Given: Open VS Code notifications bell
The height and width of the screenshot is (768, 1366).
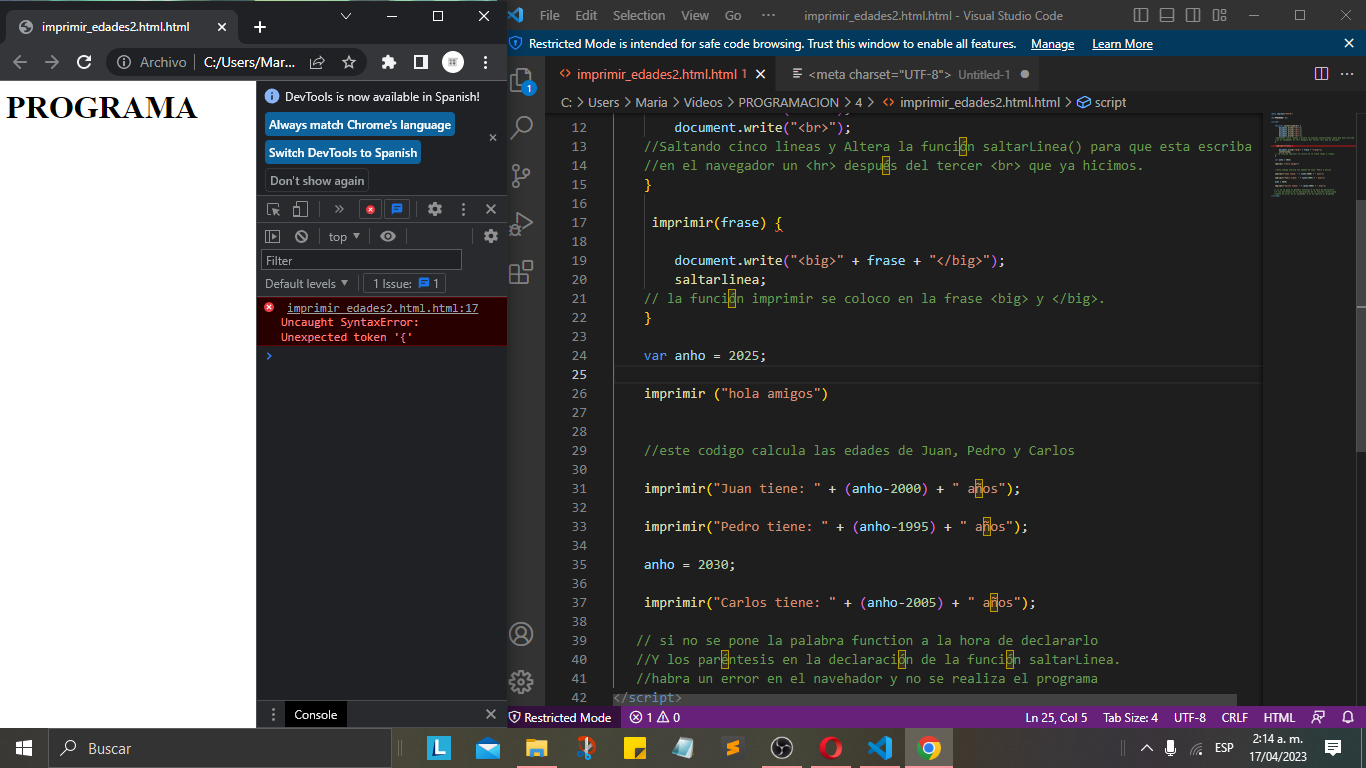Looking at the screenshot, I should (1348, 717).
